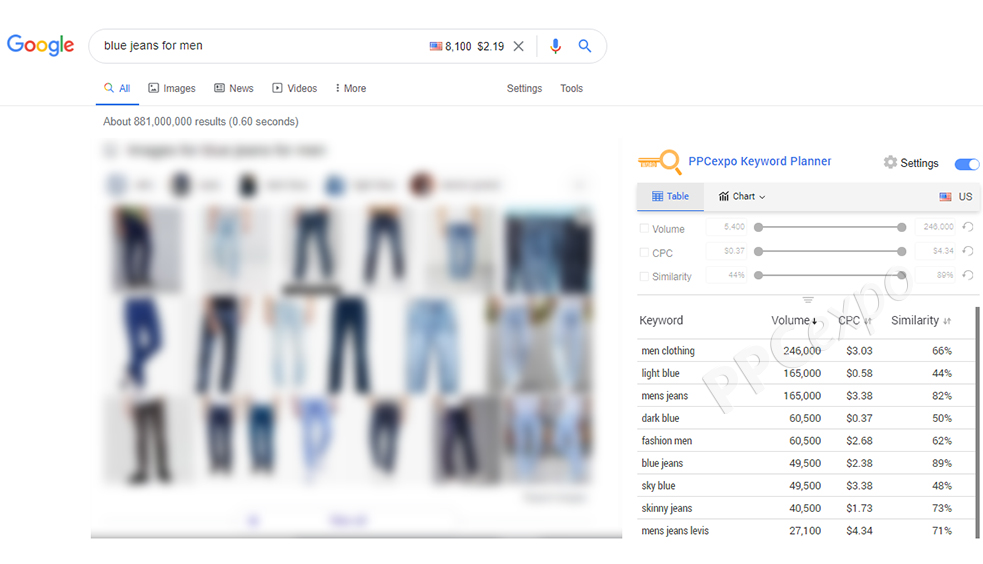Open the Chart dropdown

click(x=742, y=196)
